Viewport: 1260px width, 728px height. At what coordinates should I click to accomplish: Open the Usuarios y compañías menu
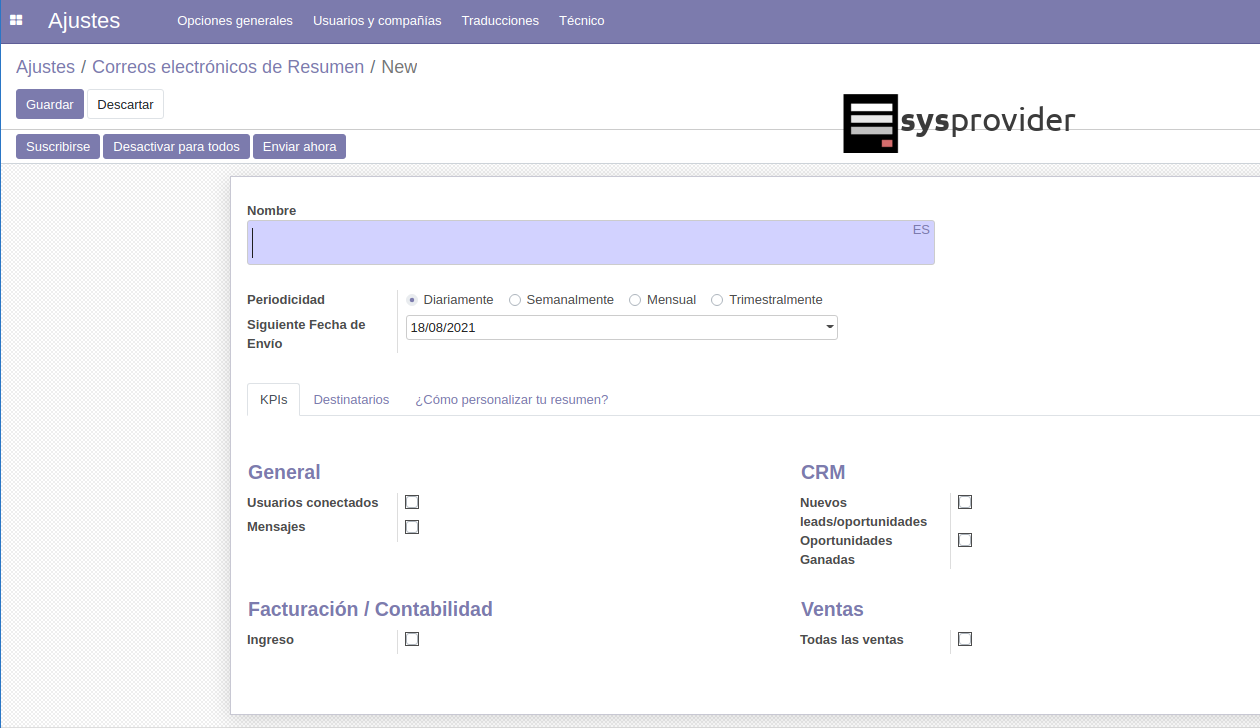[x=377, y=20]
